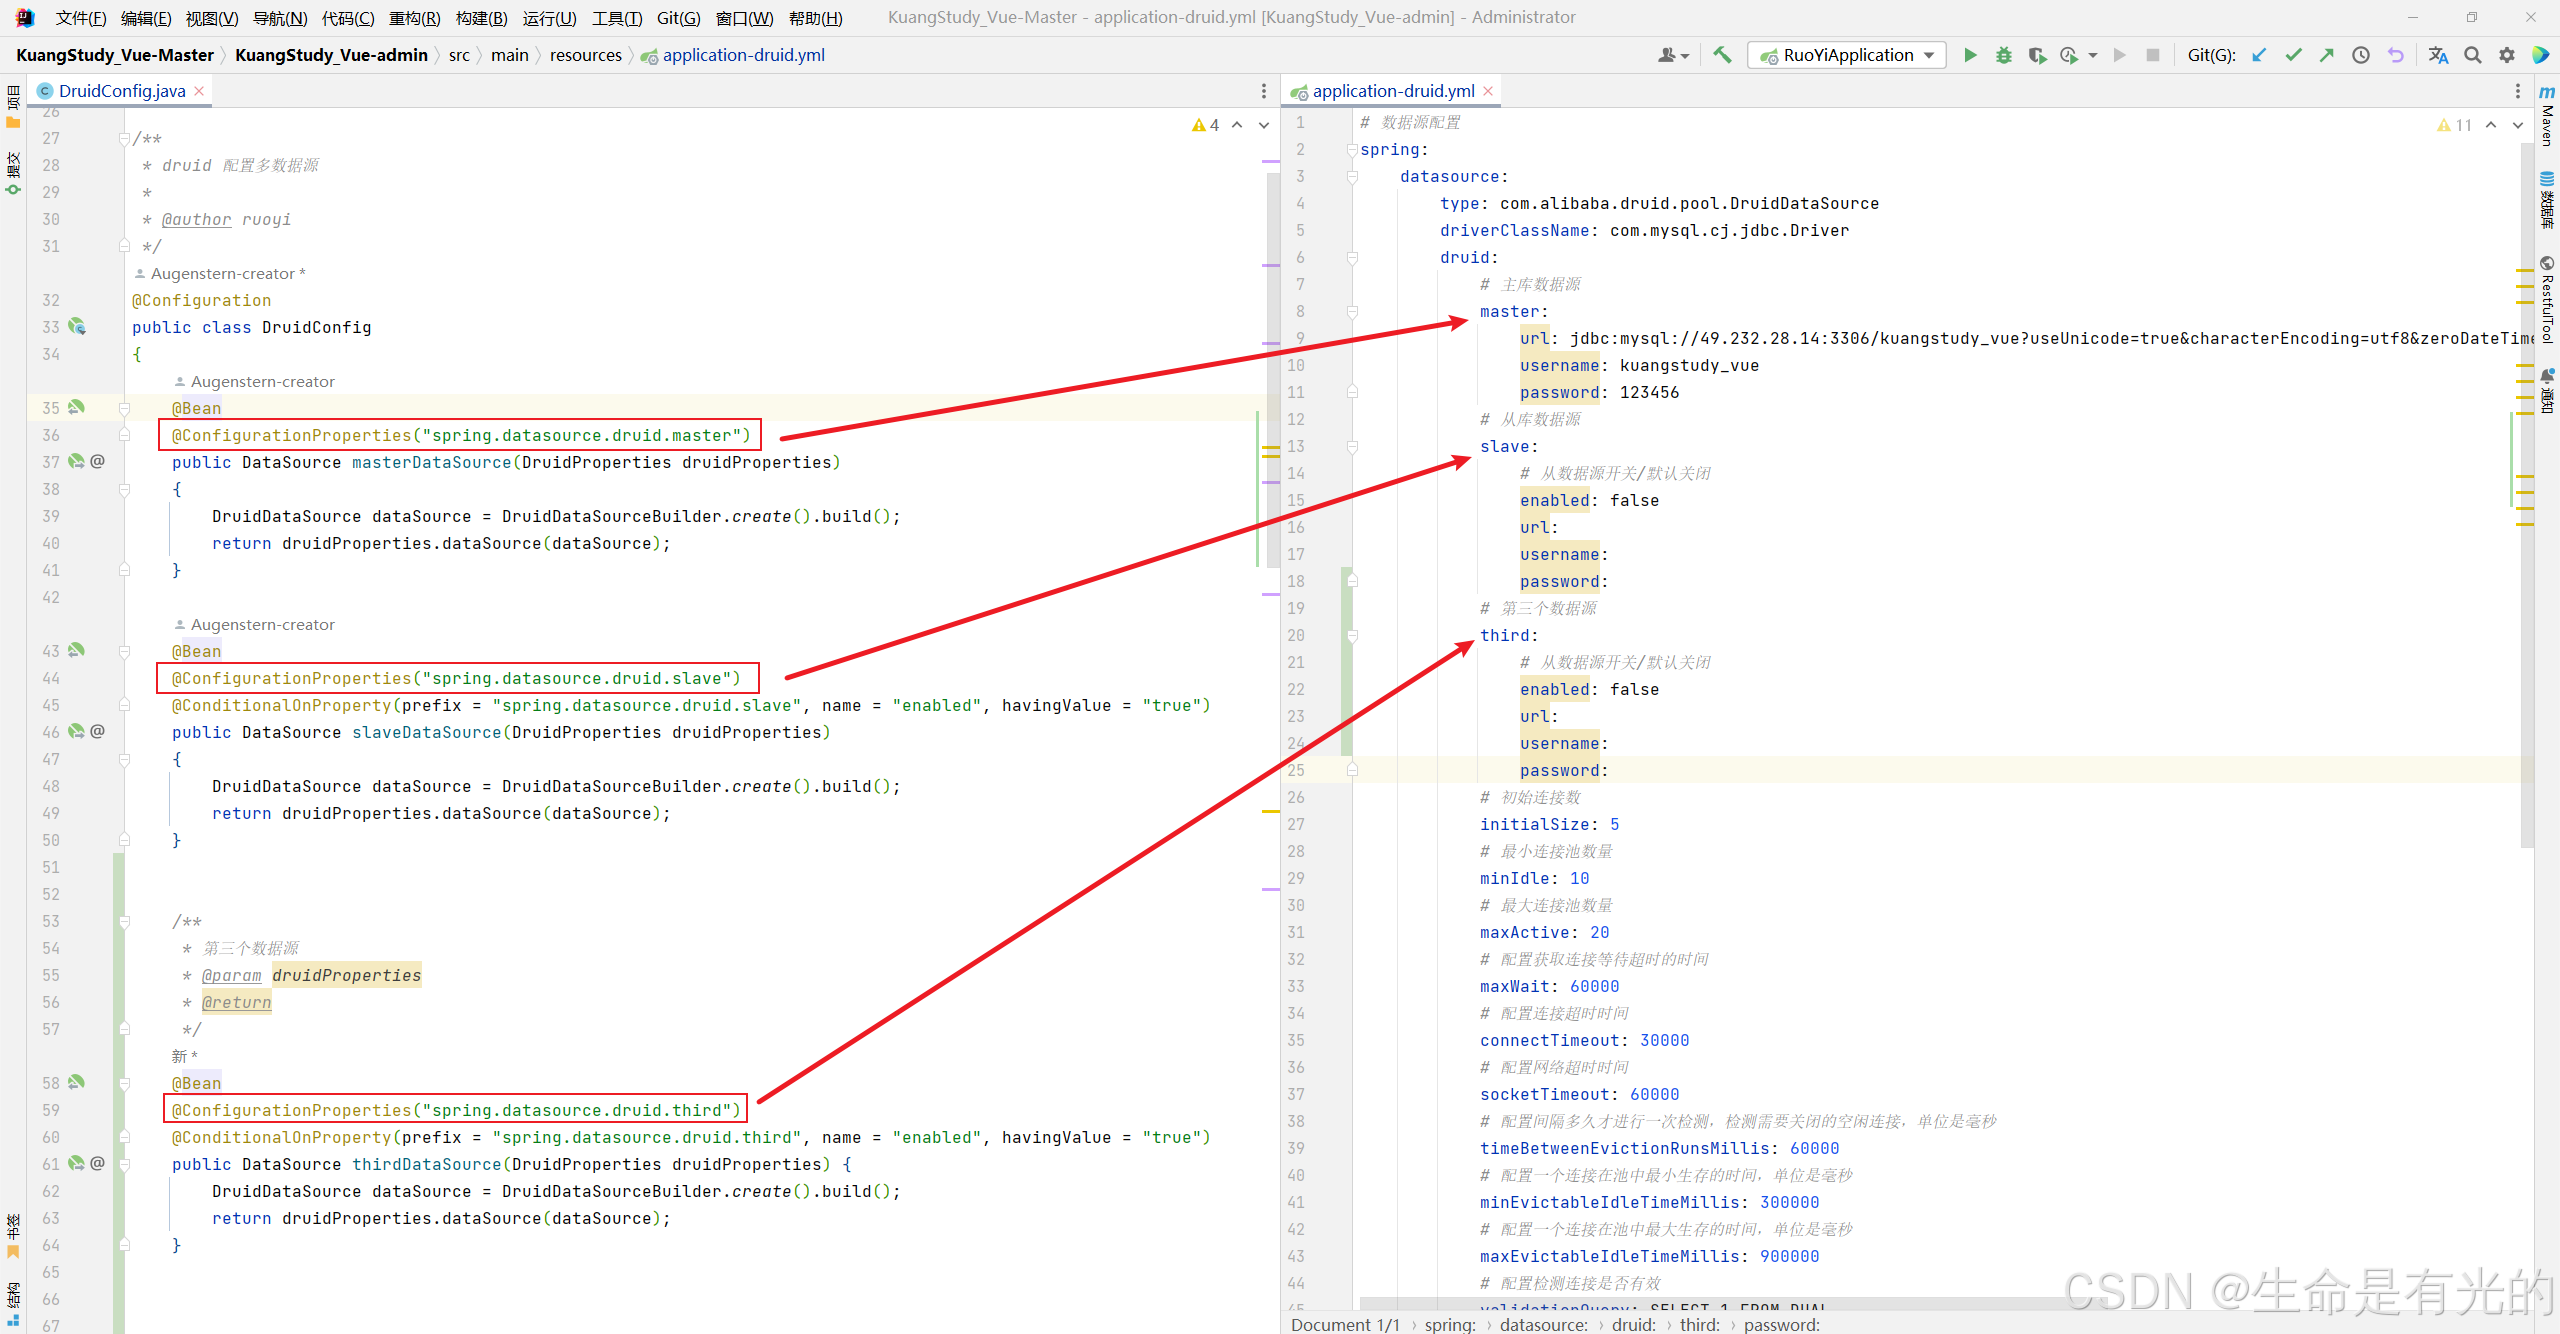Click application-druid.yml breadcrumb
The image size is (2560, 1334).
[x=733, y=55]
